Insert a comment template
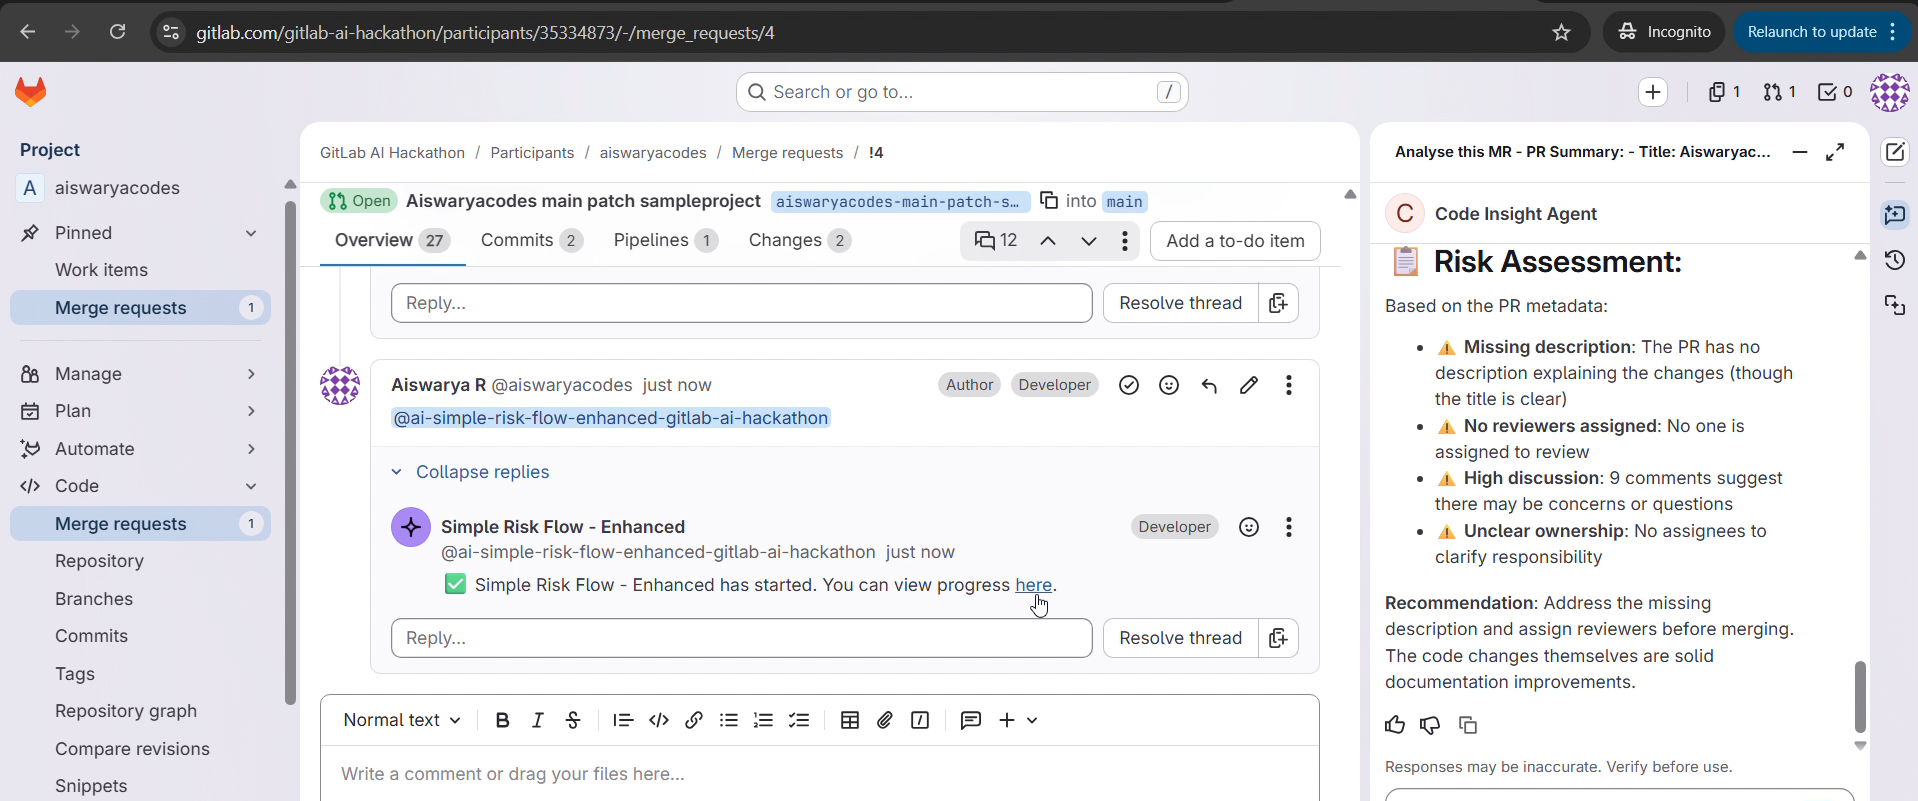This screenshot has width=1918, height=801. (x=970, y=720)
